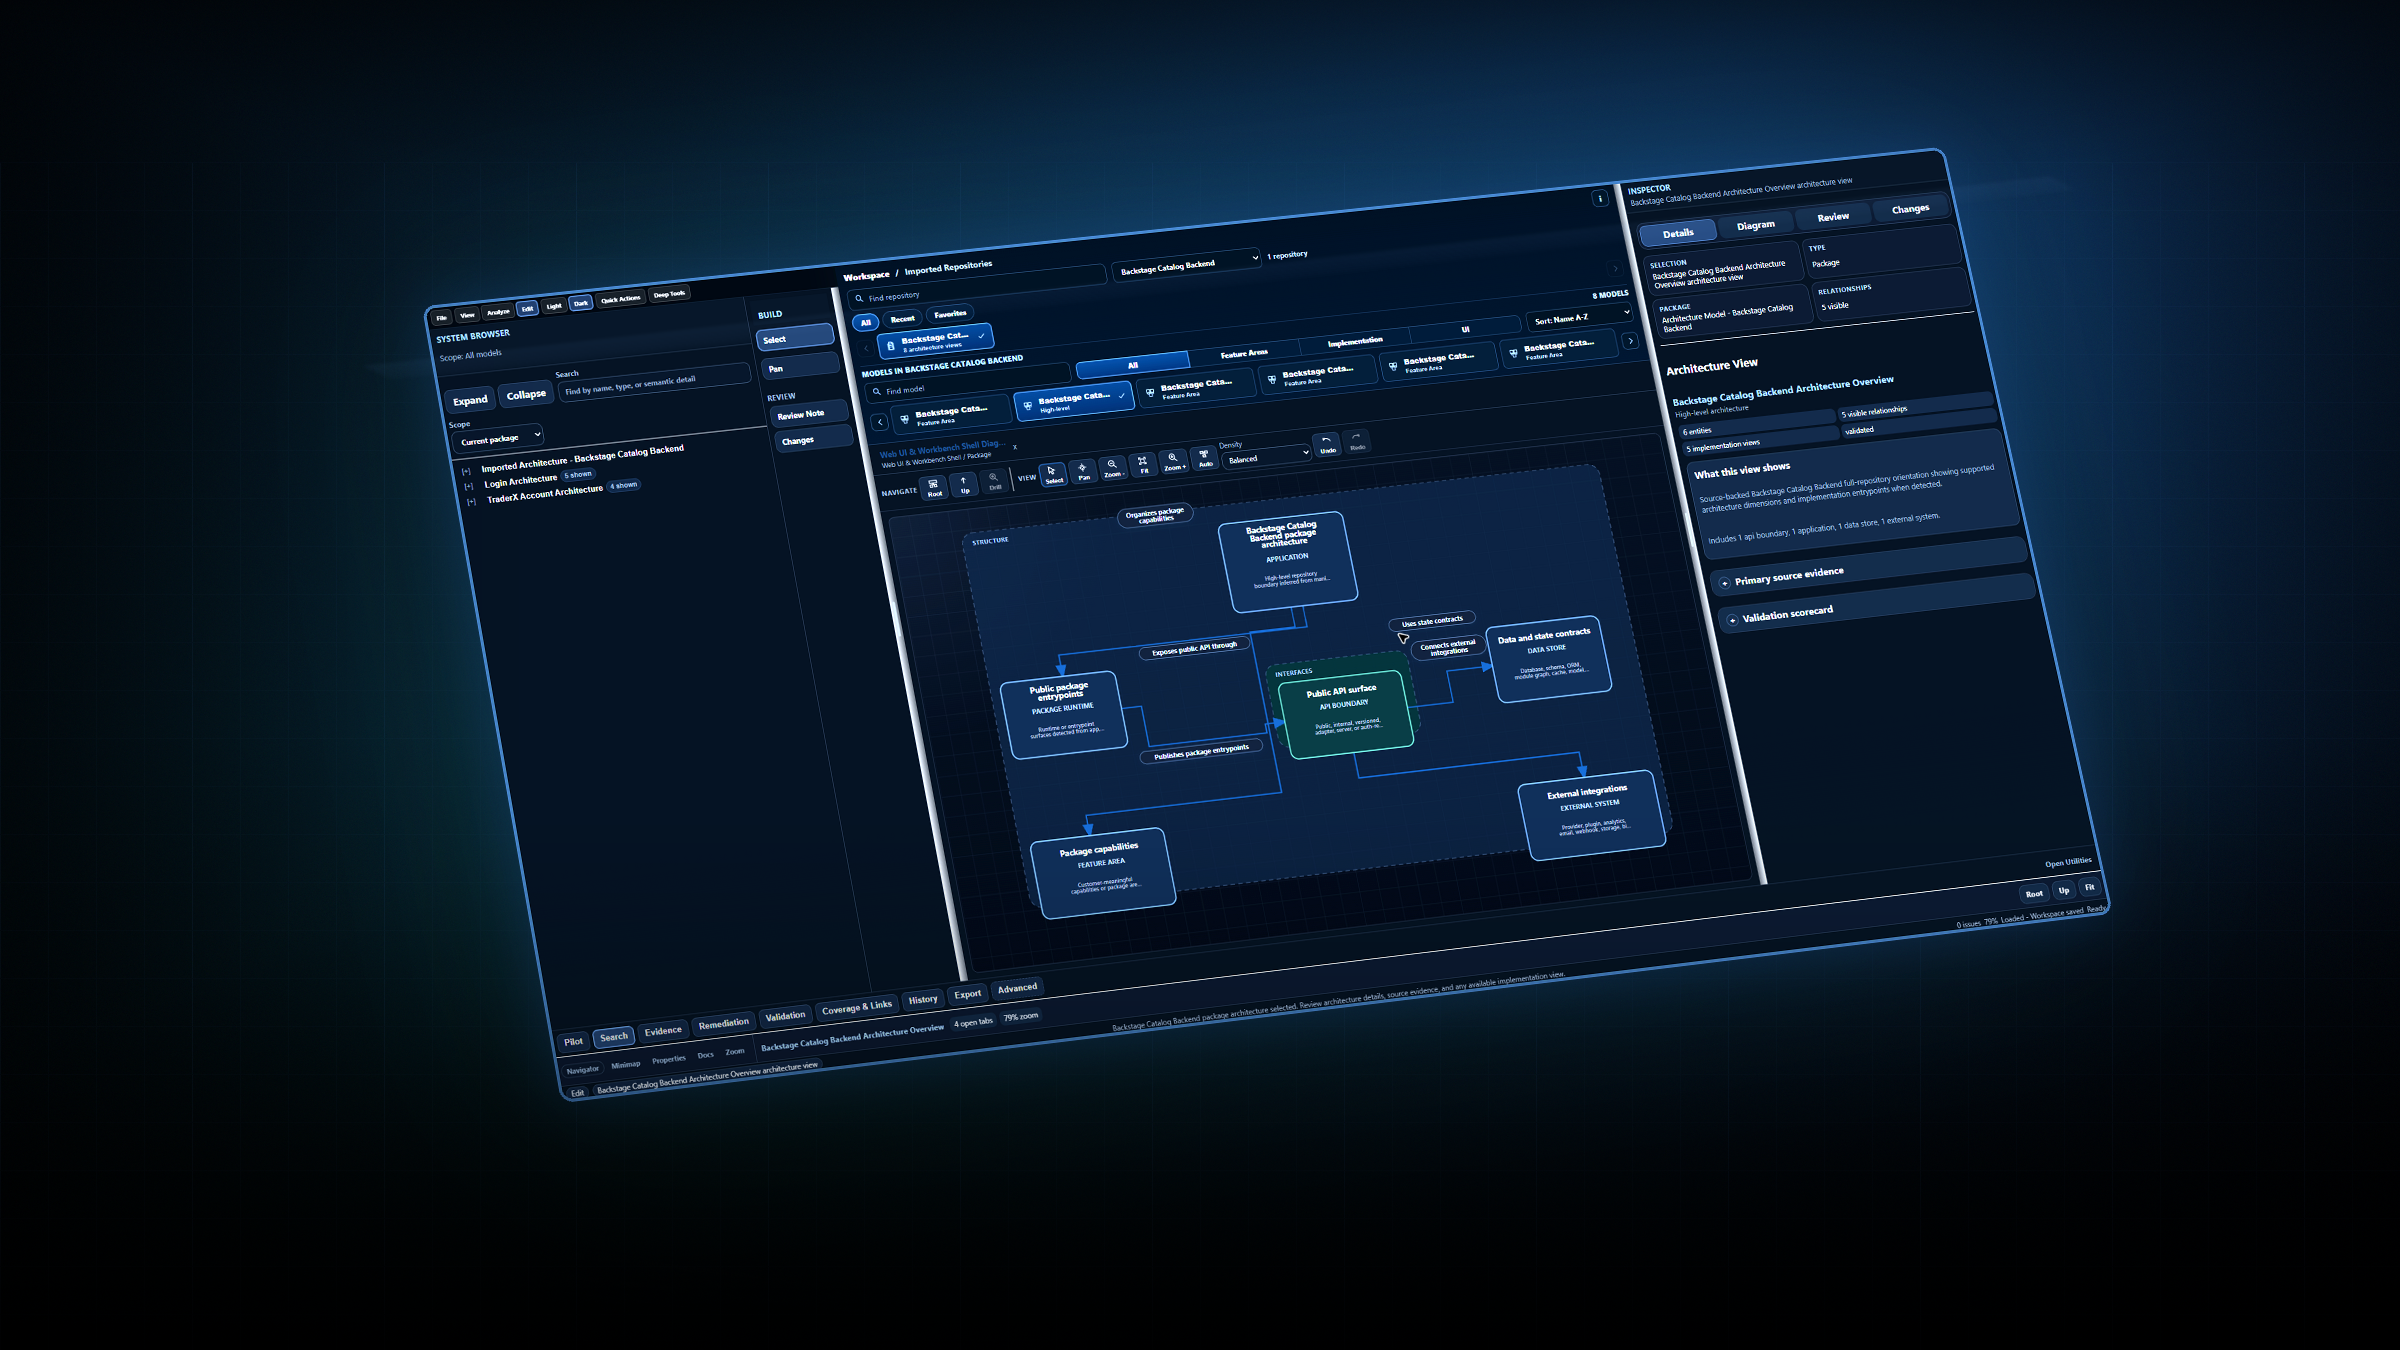Select the Recent repository filter pill

[903, 318]
